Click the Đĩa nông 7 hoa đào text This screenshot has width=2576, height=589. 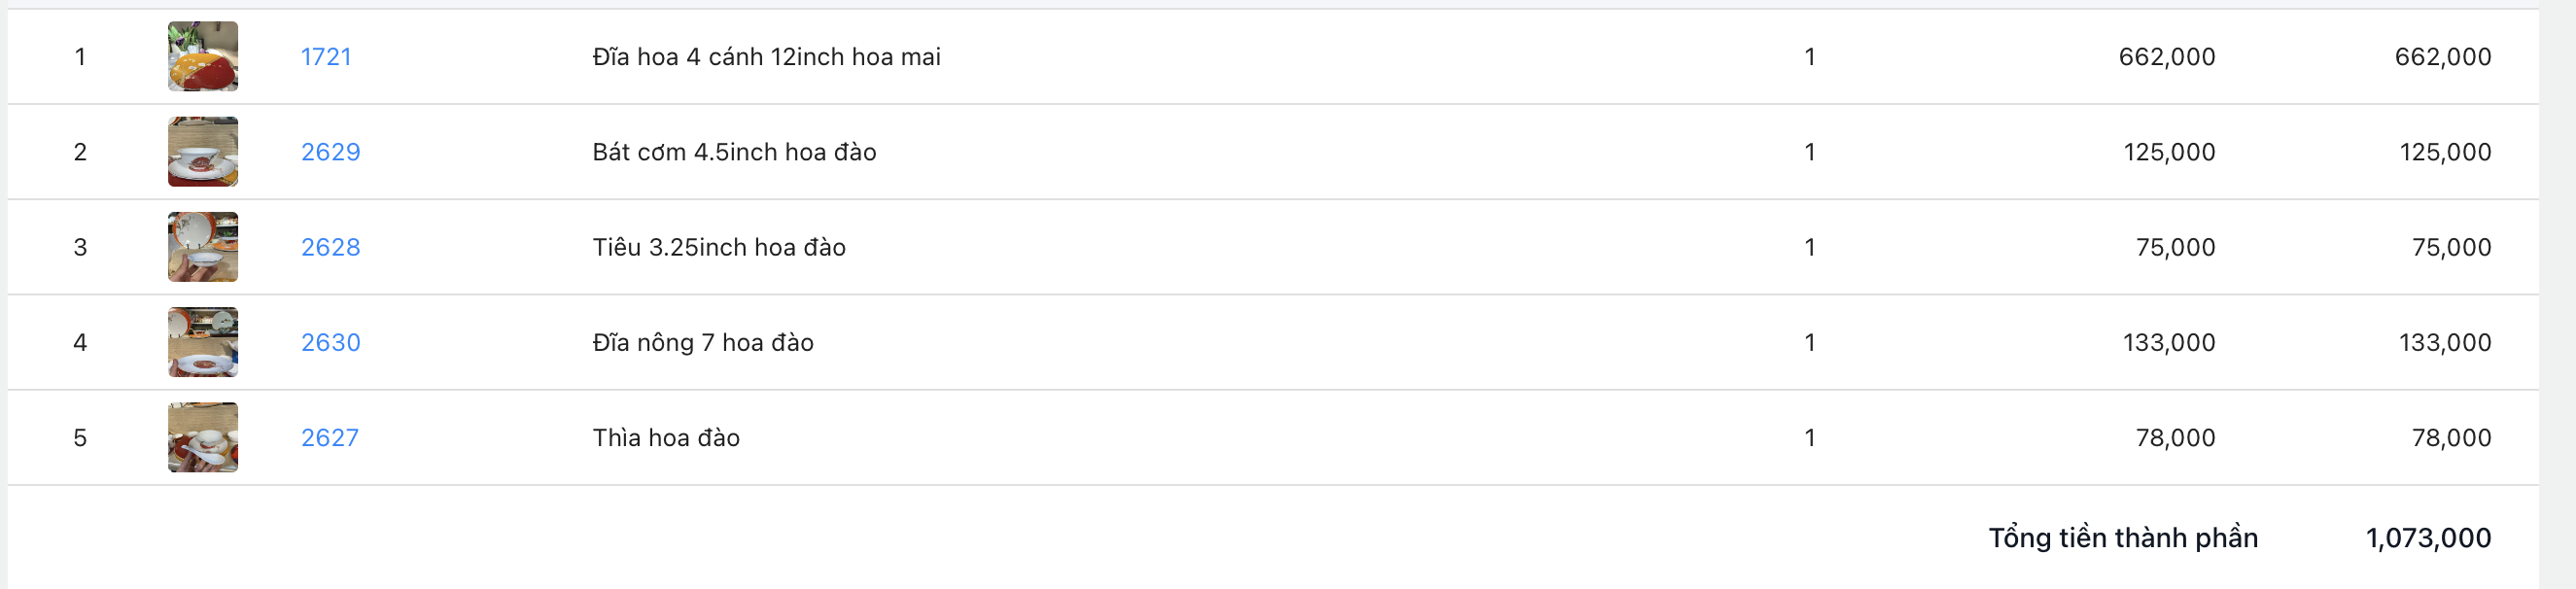[703, 342]
